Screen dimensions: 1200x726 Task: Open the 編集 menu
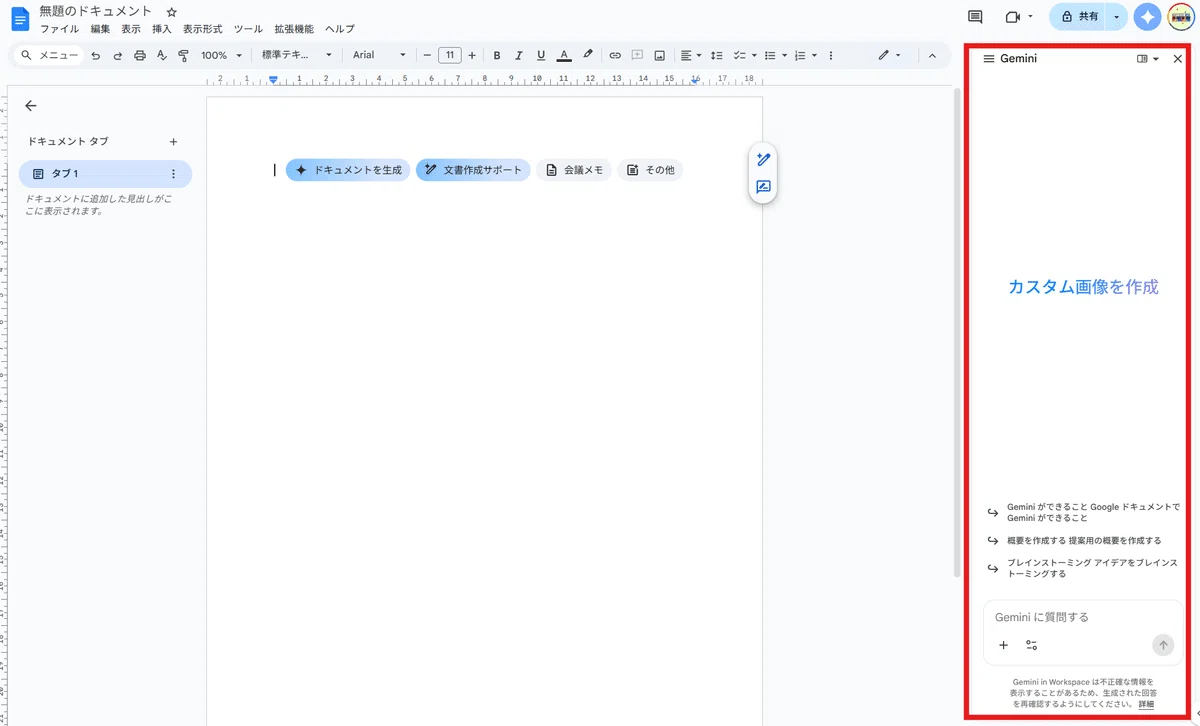point(100,29)
